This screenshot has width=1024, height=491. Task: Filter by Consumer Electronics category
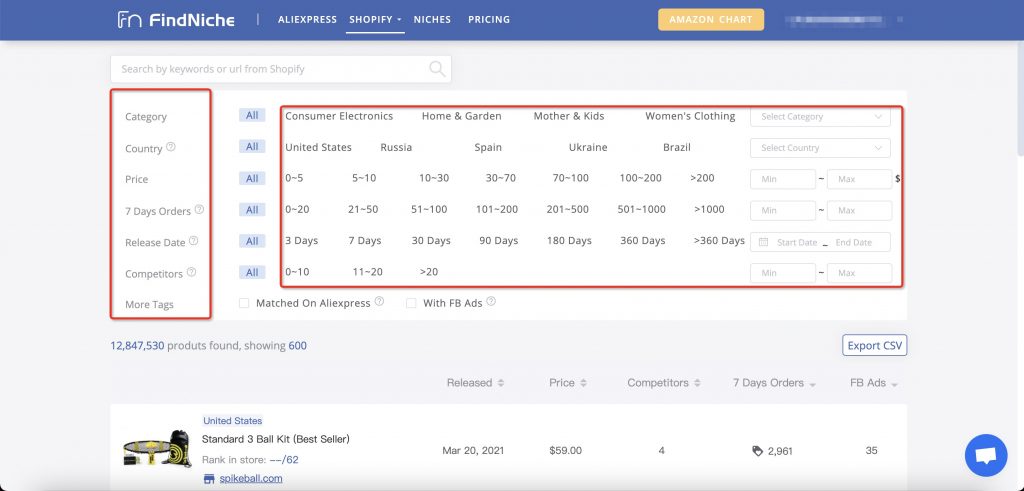(x=339, y=116)
